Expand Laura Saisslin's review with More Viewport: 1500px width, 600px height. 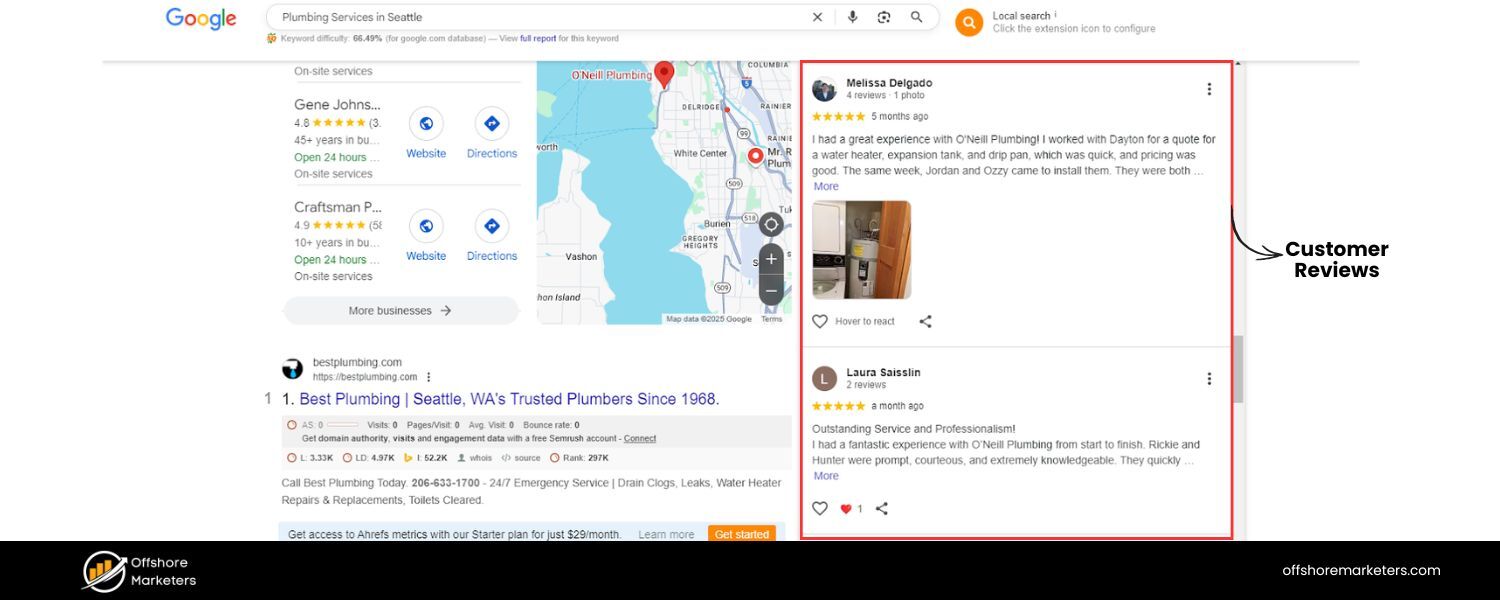(x=825, y=476)
